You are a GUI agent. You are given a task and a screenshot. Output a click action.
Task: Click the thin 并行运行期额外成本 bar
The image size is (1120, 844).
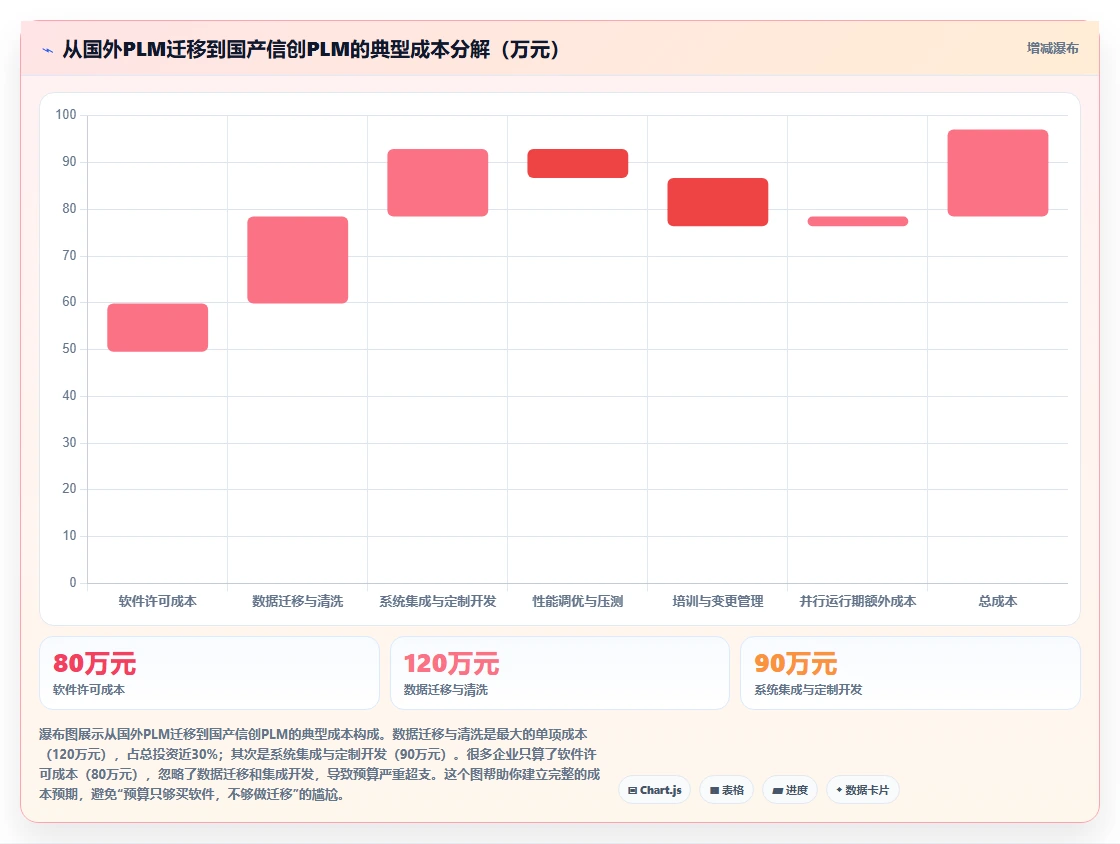858,221
